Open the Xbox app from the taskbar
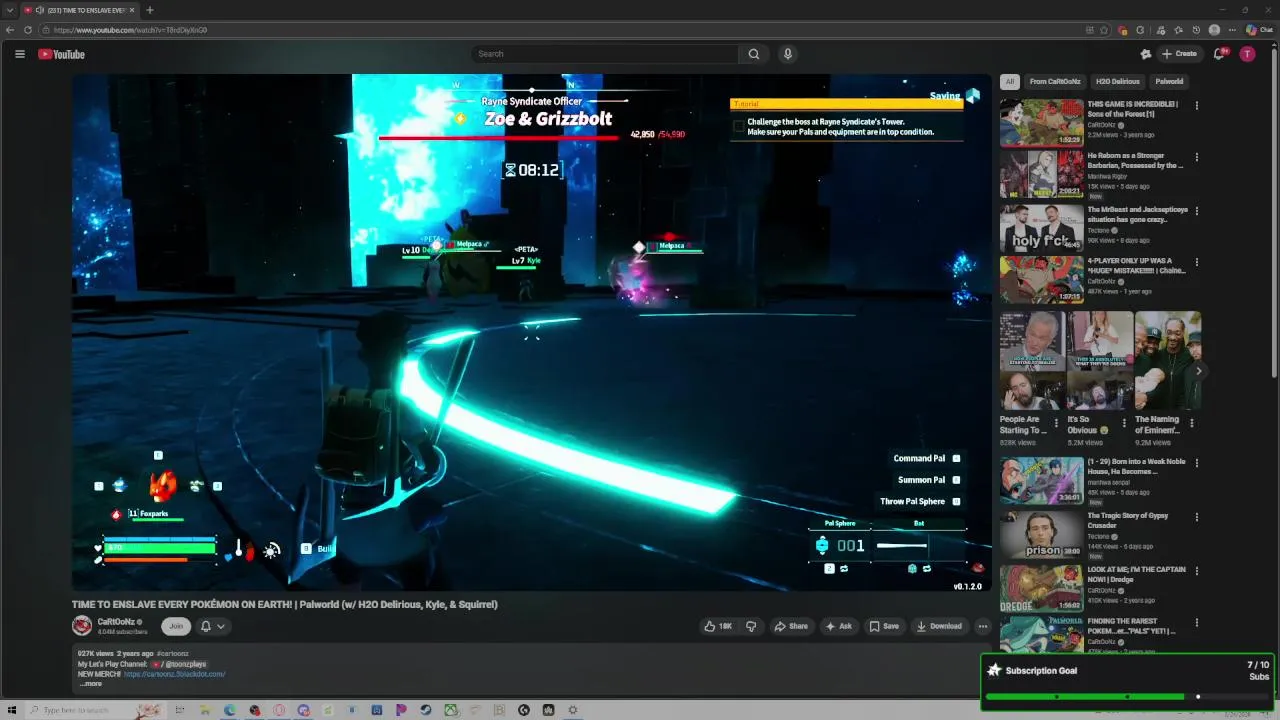Screen dimensions: 1280x720 [451, 710]
